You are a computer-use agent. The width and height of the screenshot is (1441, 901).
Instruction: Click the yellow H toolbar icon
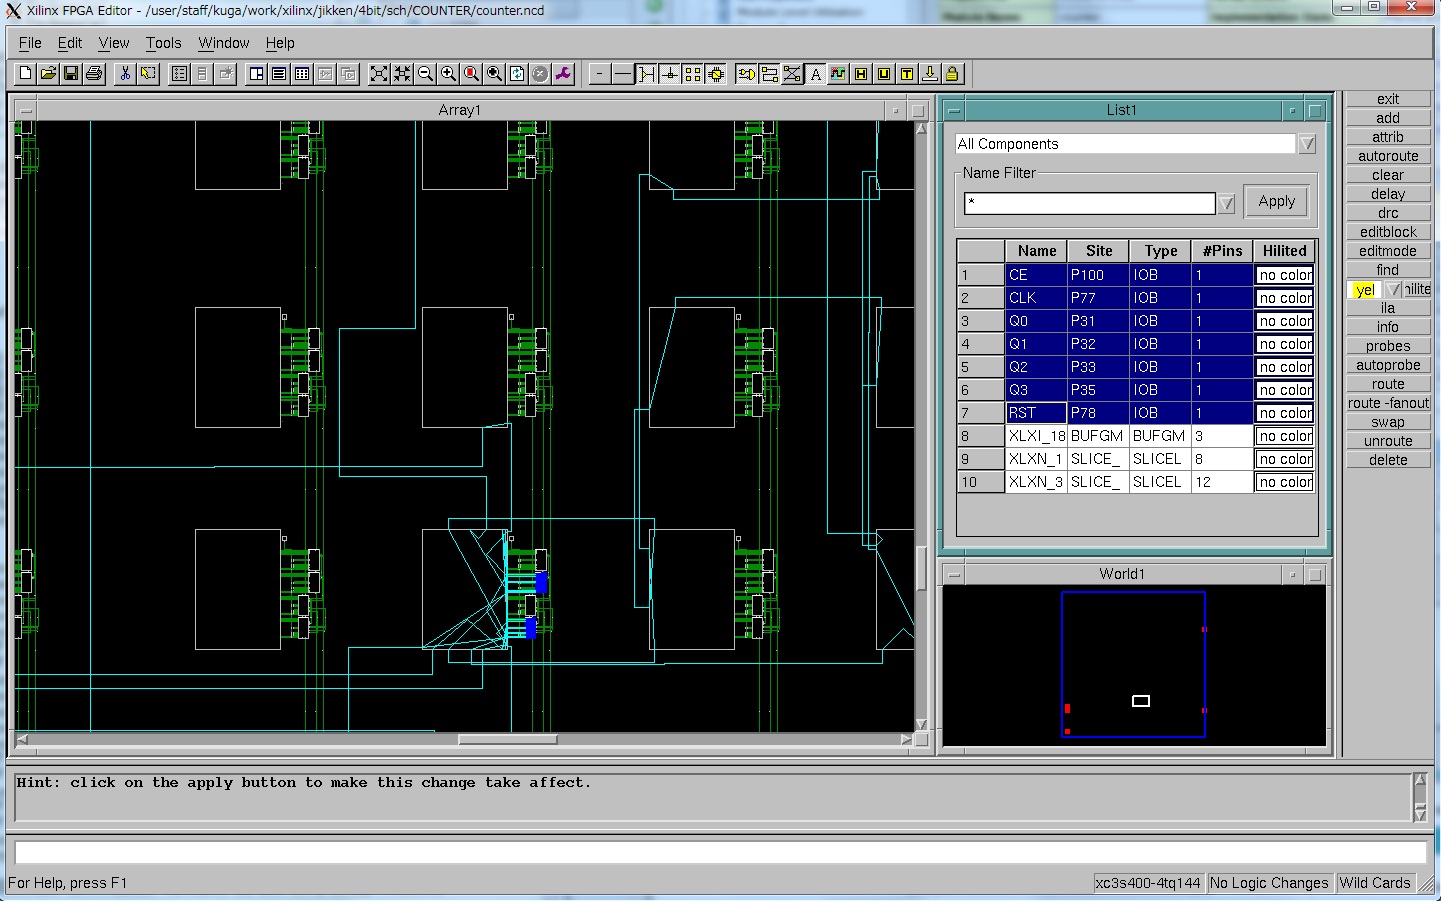[861, 74]
